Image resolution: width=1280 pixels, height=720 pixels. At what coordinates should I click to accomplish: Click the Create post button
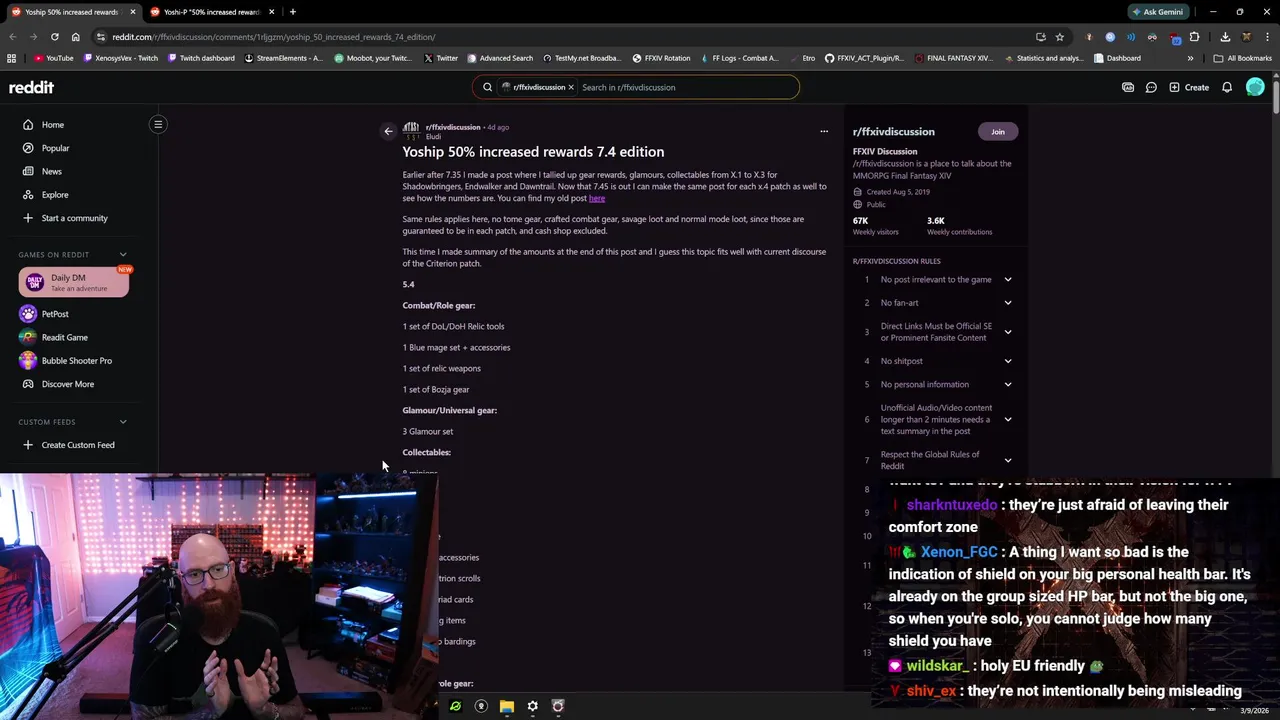click(1189, 87)
